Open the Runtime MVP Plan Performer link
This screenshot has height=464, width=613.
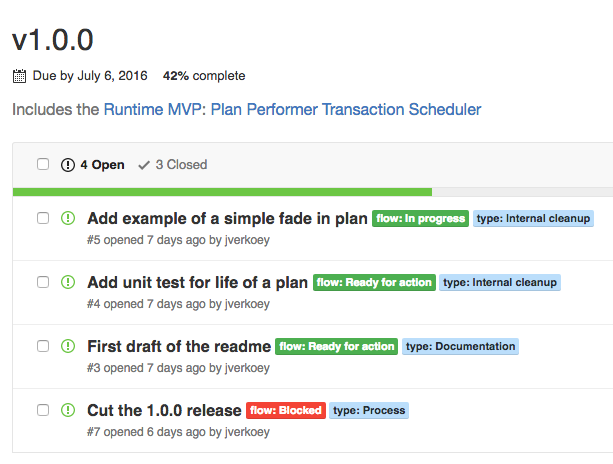[292, 109]
